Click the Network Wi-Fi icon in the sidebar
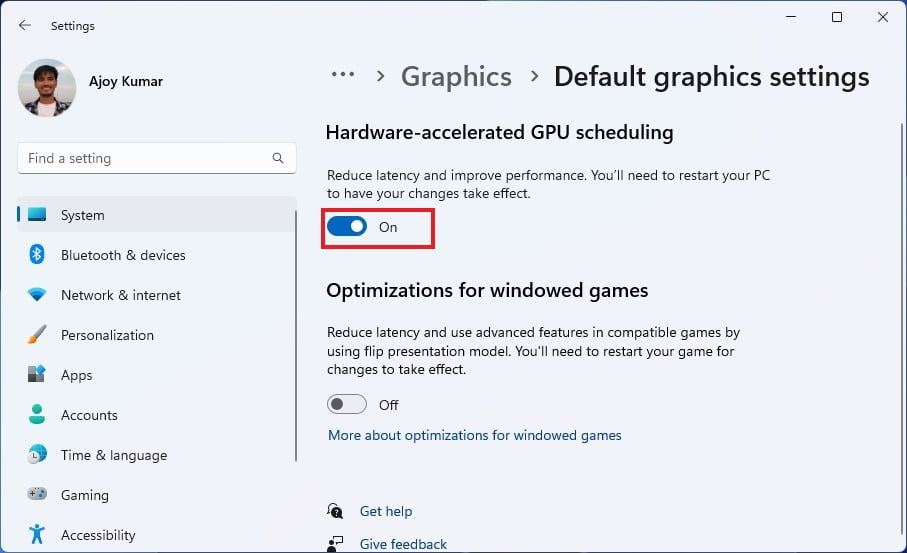The height and width of the screenshot is (553, 907). click(37, 294)
